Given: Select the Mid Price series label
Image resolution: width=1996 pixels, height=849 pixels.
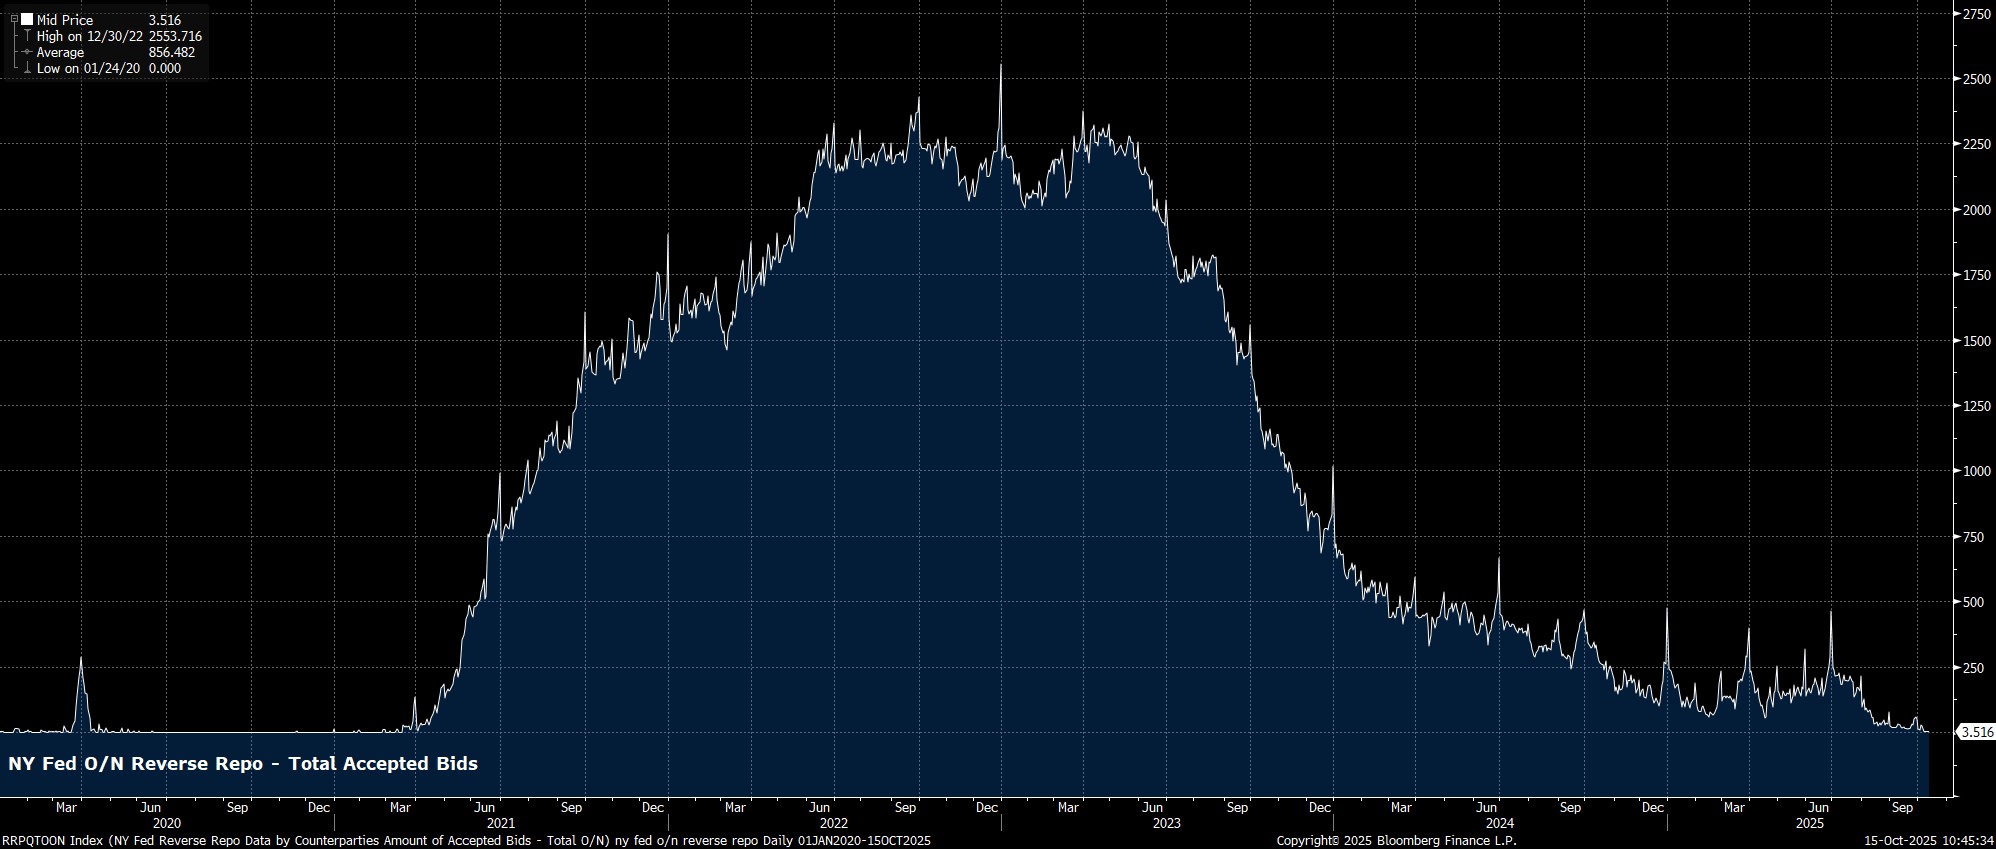Looking at the screenshot, I should [64, 20].
